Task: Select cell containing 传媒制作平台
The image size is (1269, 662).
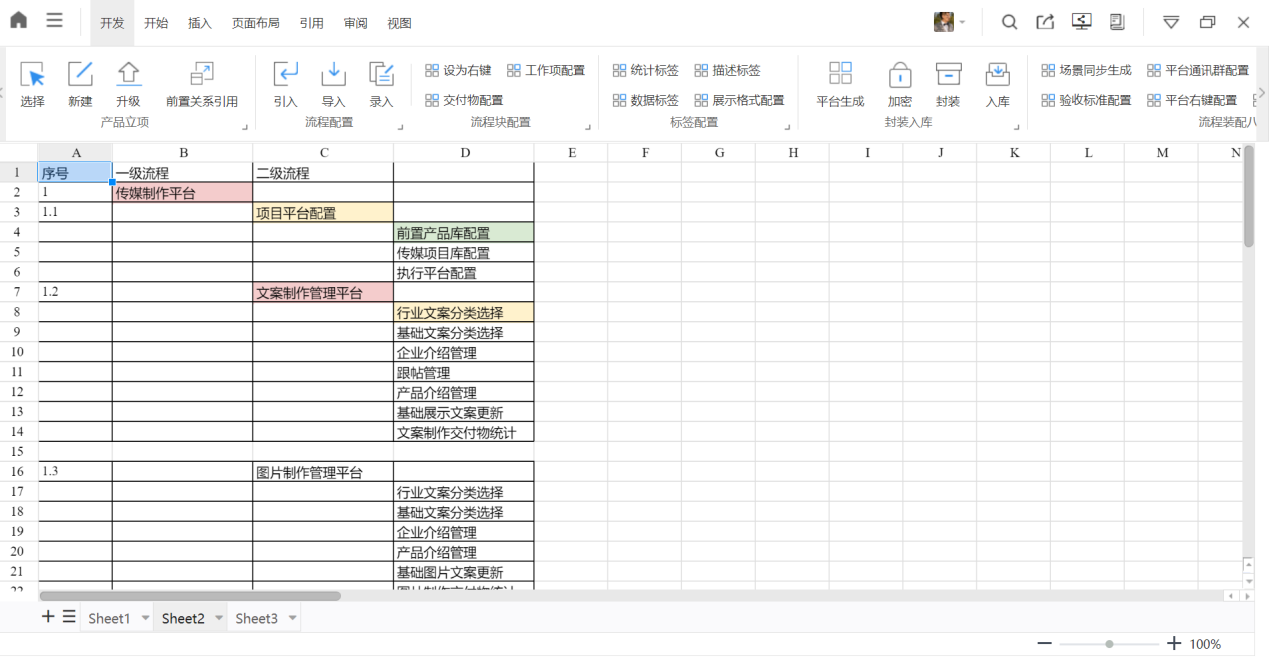Action: 182,193
